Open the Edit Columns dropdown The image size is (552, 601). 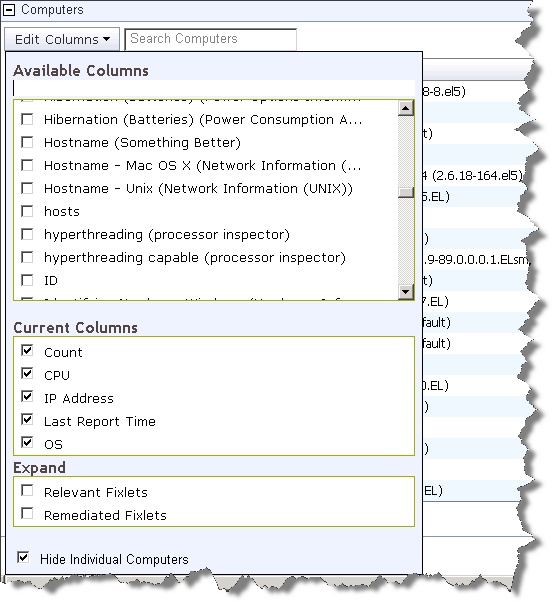pyautogui.click(x=62, y=39)
